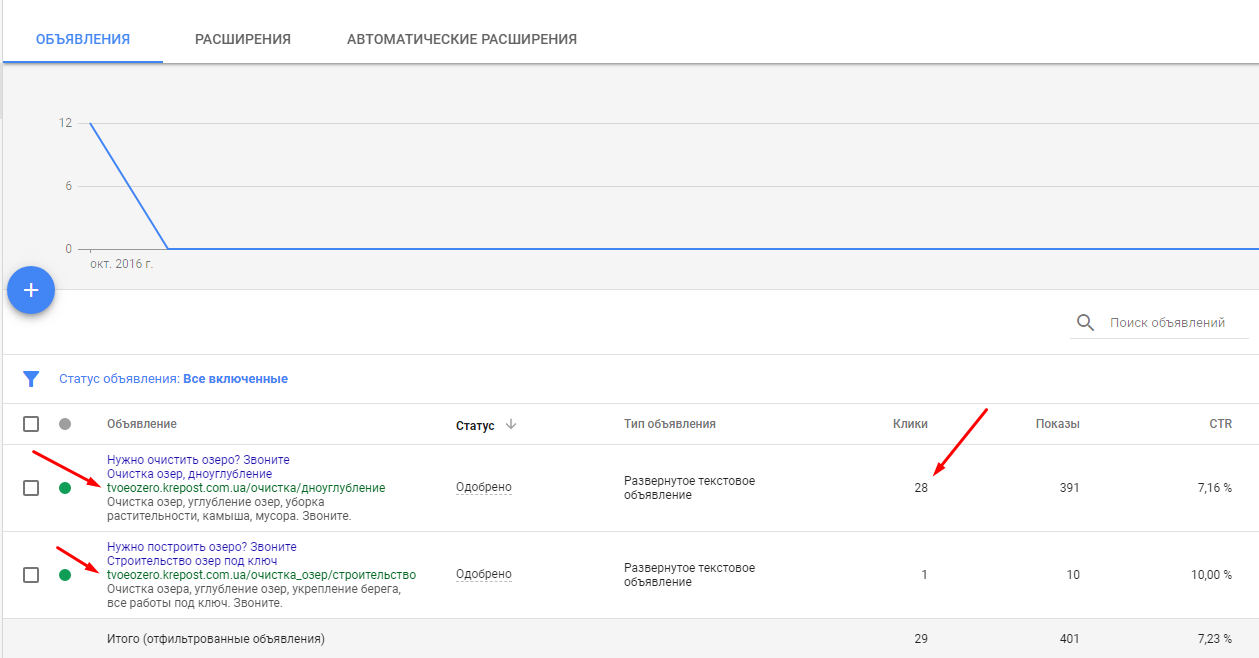Switch to the ОБЪЯВЛЕНИЯ tab

click(83, 39)
